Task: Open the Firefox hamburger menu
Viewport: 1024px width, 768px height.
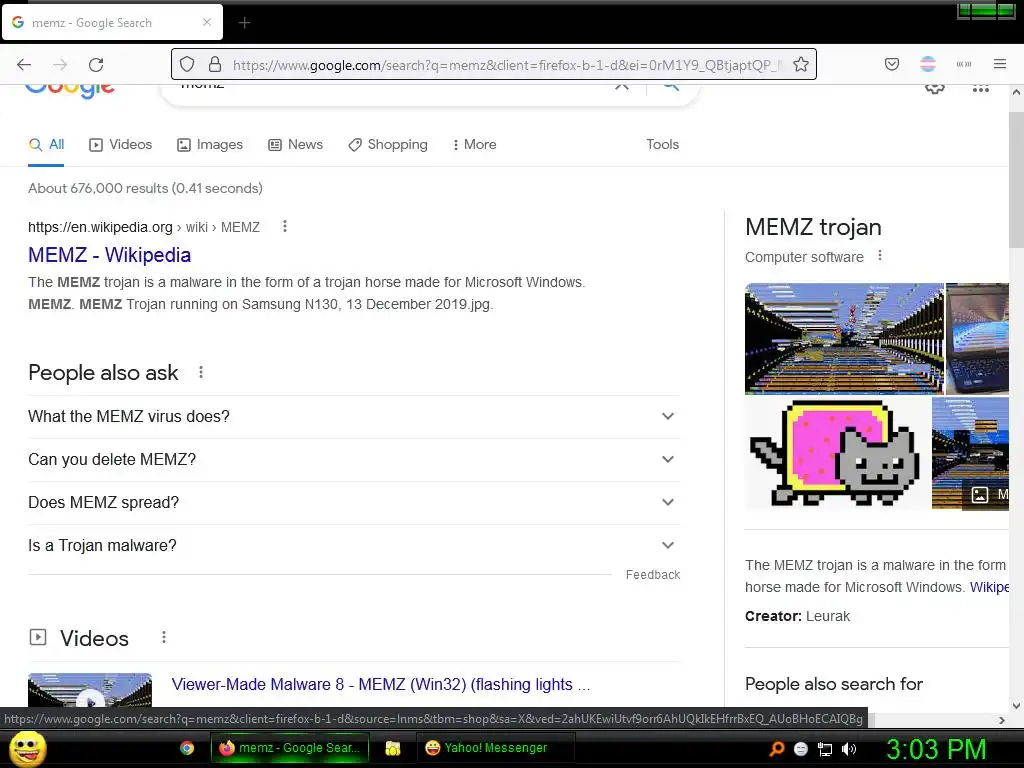Action: 1000,64
